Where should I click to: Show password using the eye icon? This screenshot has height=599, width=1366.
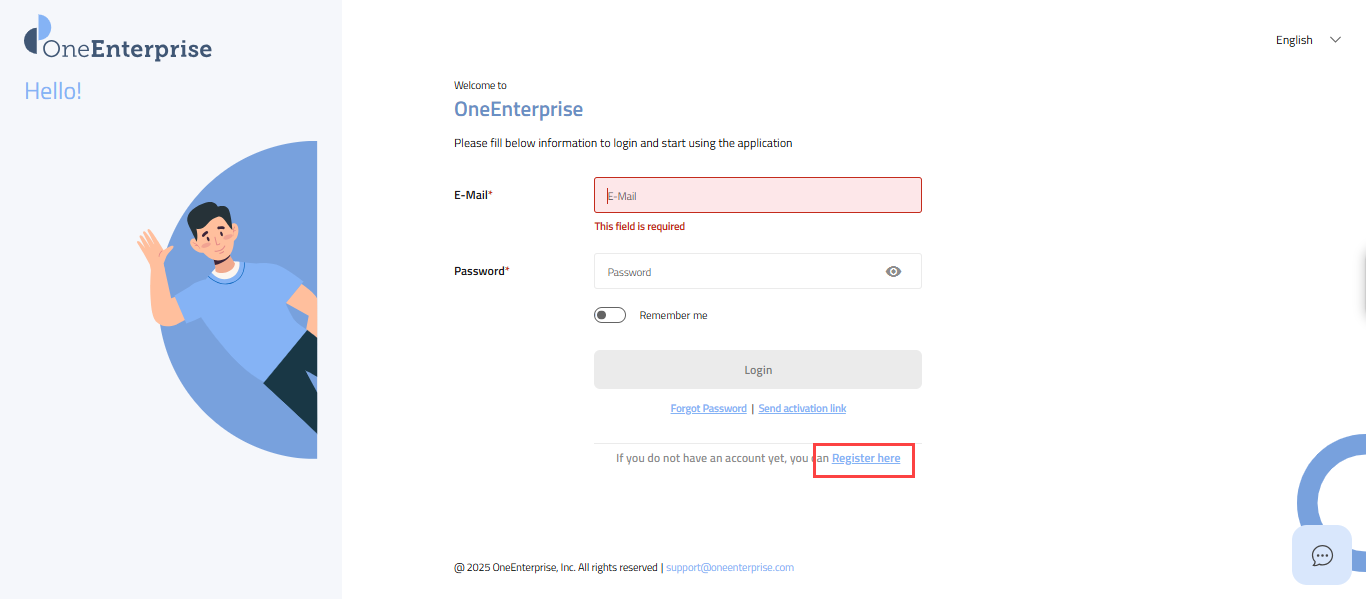893,271
